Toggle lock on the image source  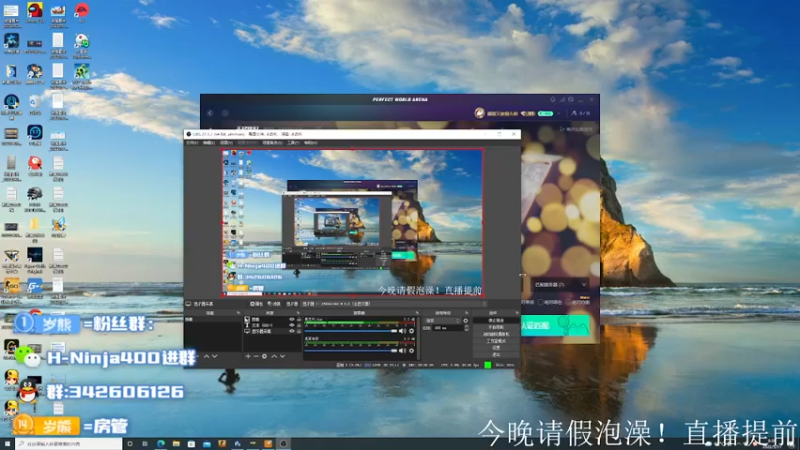[x=299, y=319]
